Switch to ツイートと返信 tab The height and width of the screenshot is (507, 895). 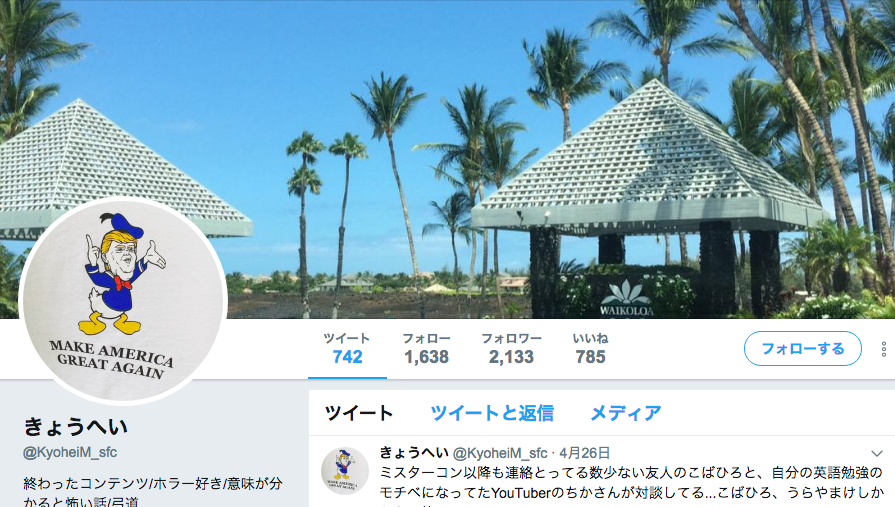tap(492, 413)
